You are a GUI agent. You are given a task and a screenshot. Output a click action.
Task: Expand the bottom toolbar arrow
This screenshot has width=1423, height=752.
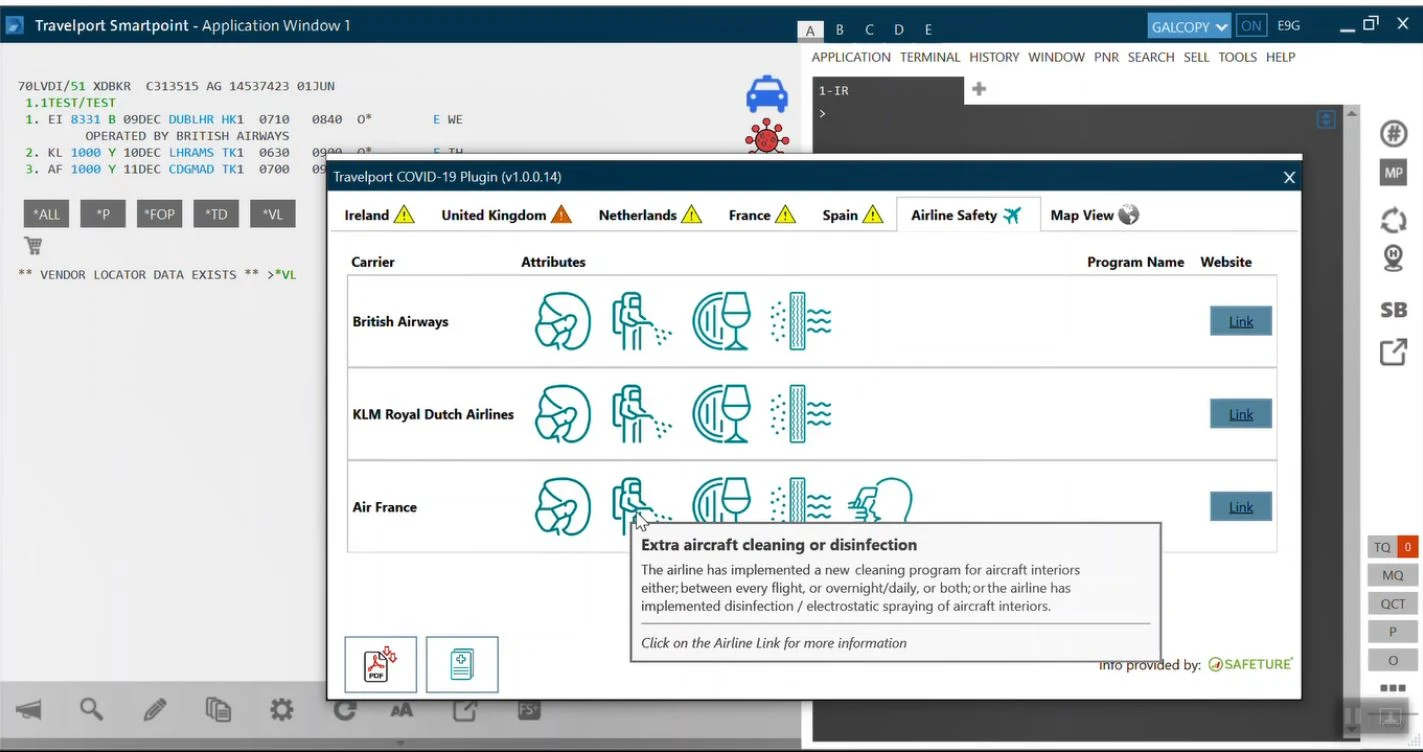pos(400,743)
